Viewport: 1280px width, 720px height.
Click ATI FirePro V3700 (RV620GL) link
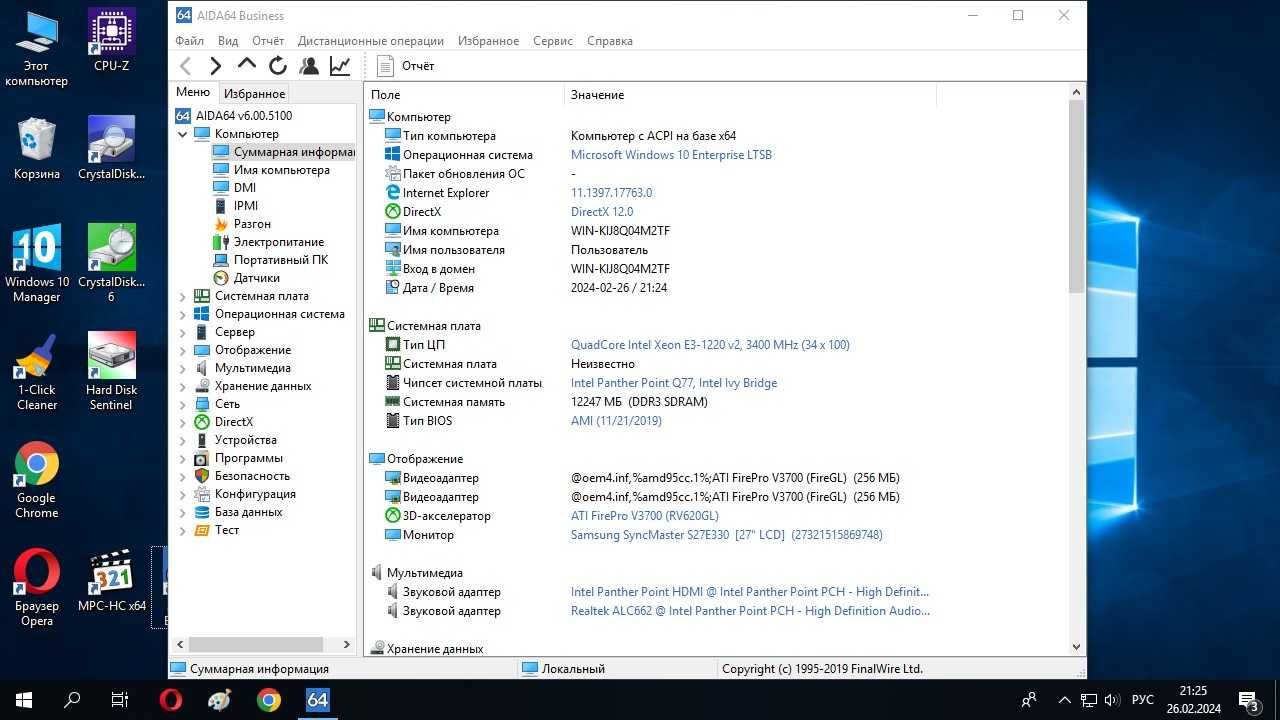645,516
